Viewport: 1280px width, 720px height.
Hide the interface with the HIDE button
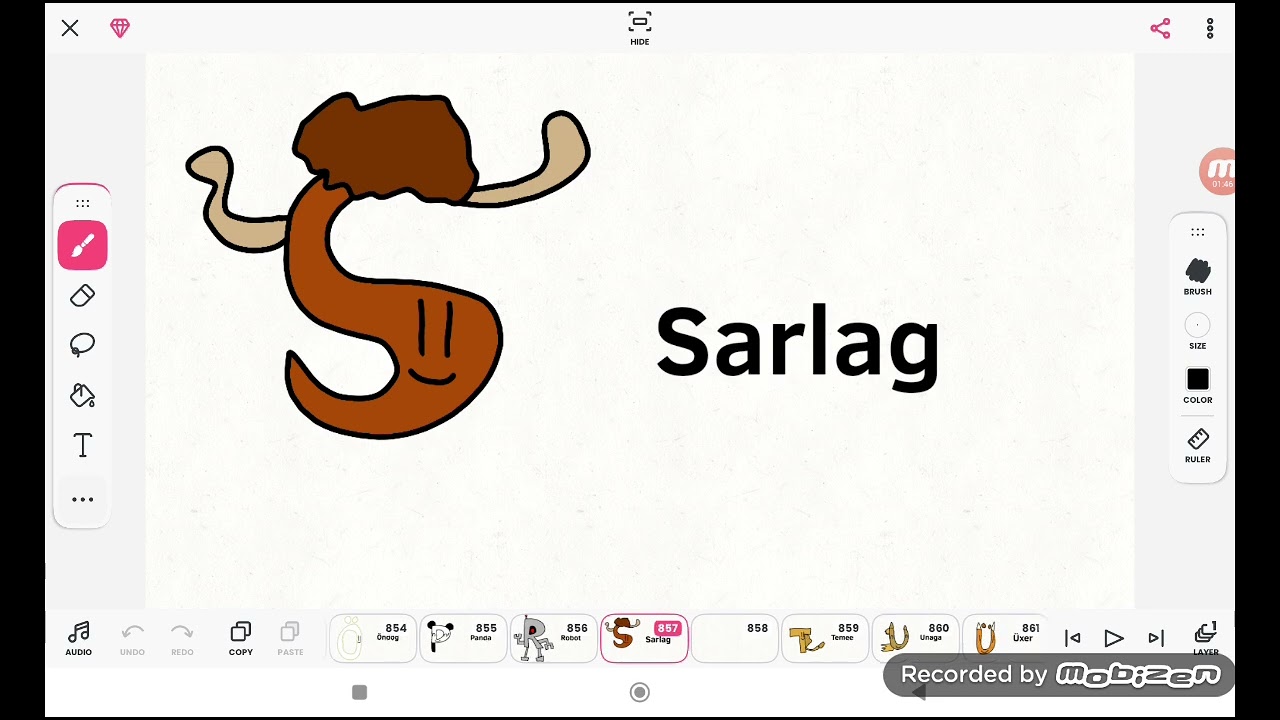[640, 28]
